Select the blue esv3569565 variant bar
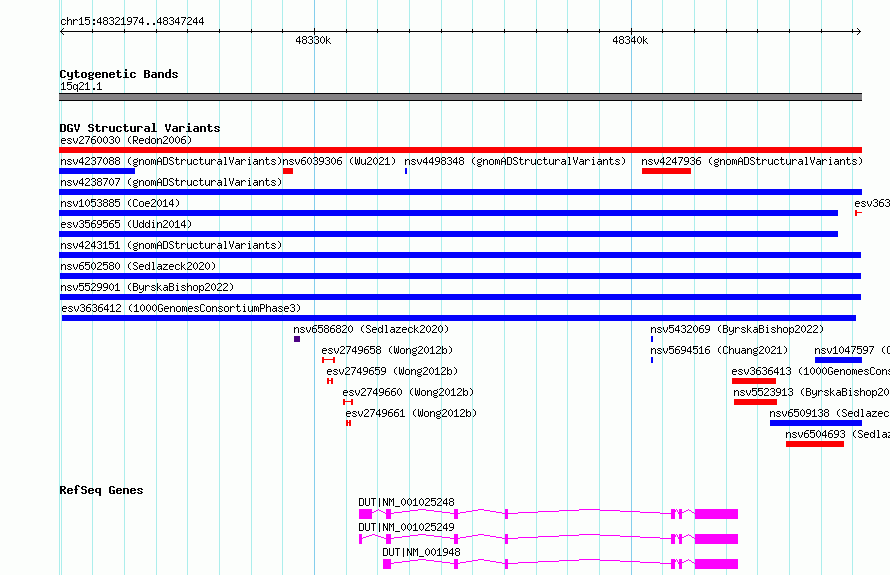 pyautogui.click(x=448, y=234)
